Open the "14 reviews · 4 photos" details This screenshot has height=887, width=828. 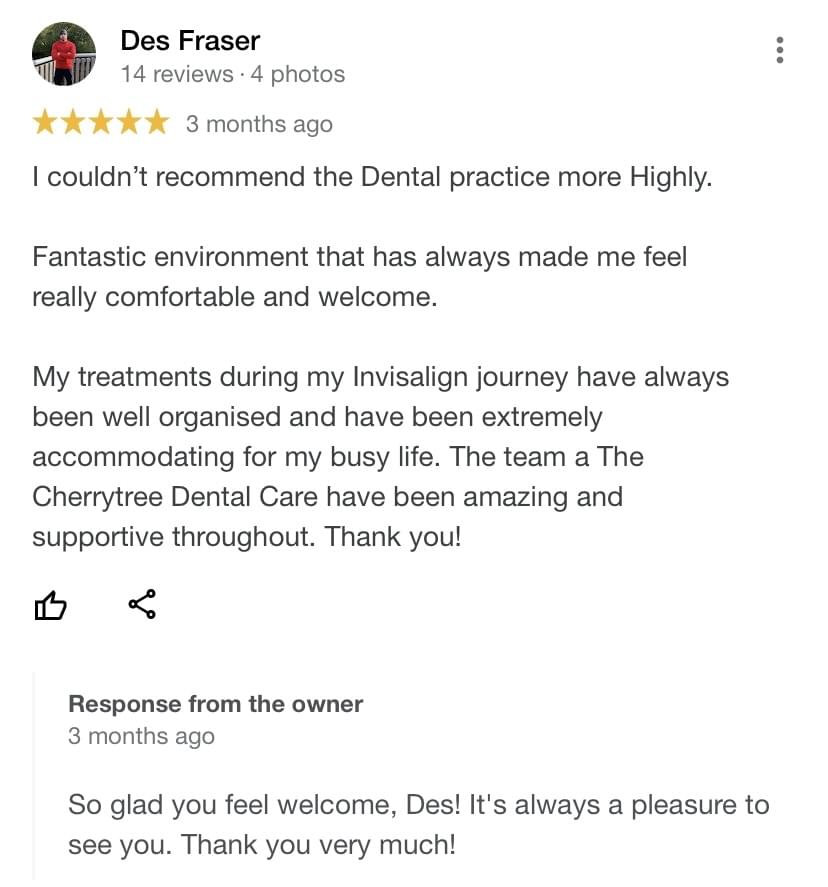[232, 74]
